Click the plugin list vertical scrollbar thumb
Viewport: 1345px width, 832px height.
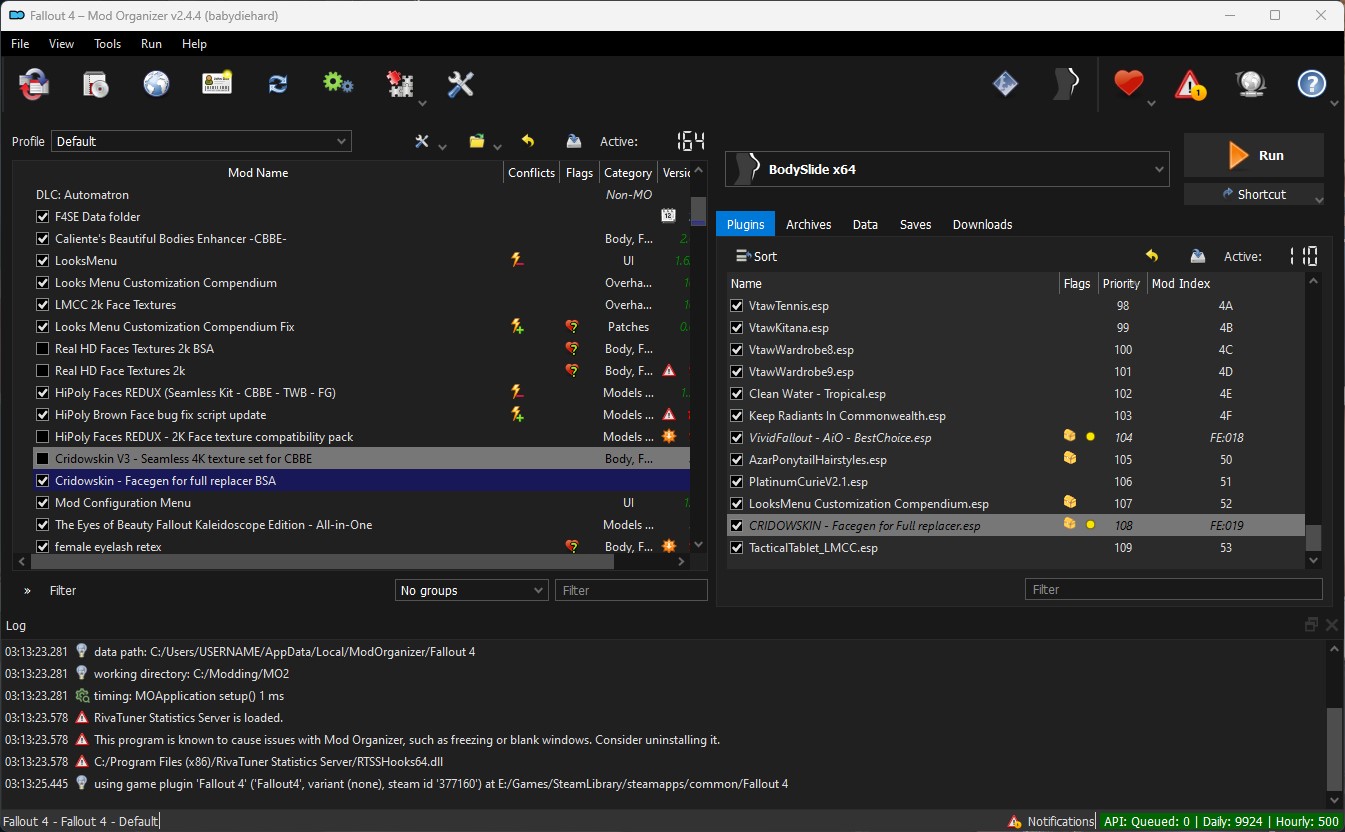coord(1313,538)
